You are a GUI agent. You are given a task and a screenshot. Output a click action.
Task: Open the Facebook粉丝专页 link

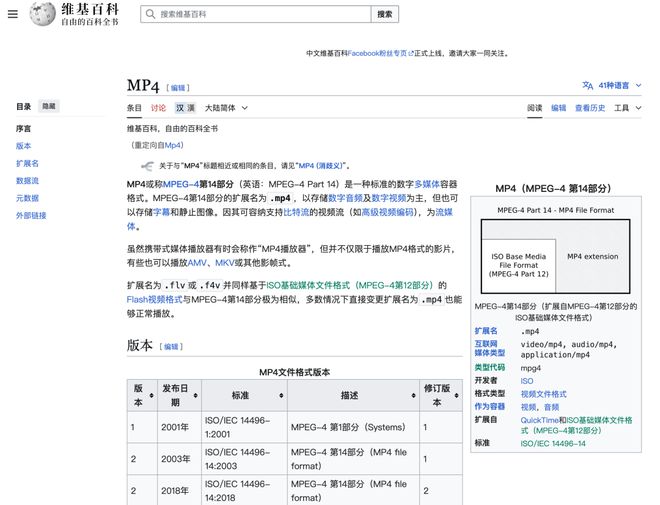coord(380,53)
